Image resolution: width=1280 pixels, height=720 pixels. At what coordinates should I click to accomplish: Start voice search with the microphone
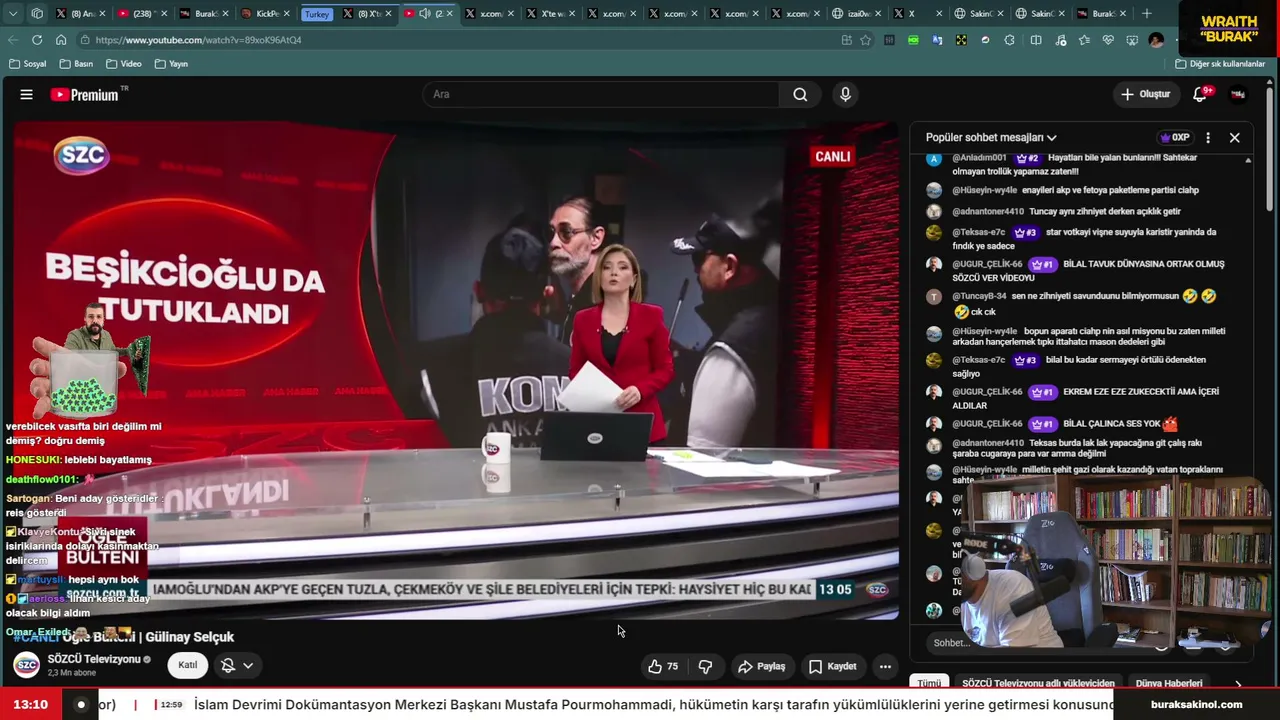point(845,94)
